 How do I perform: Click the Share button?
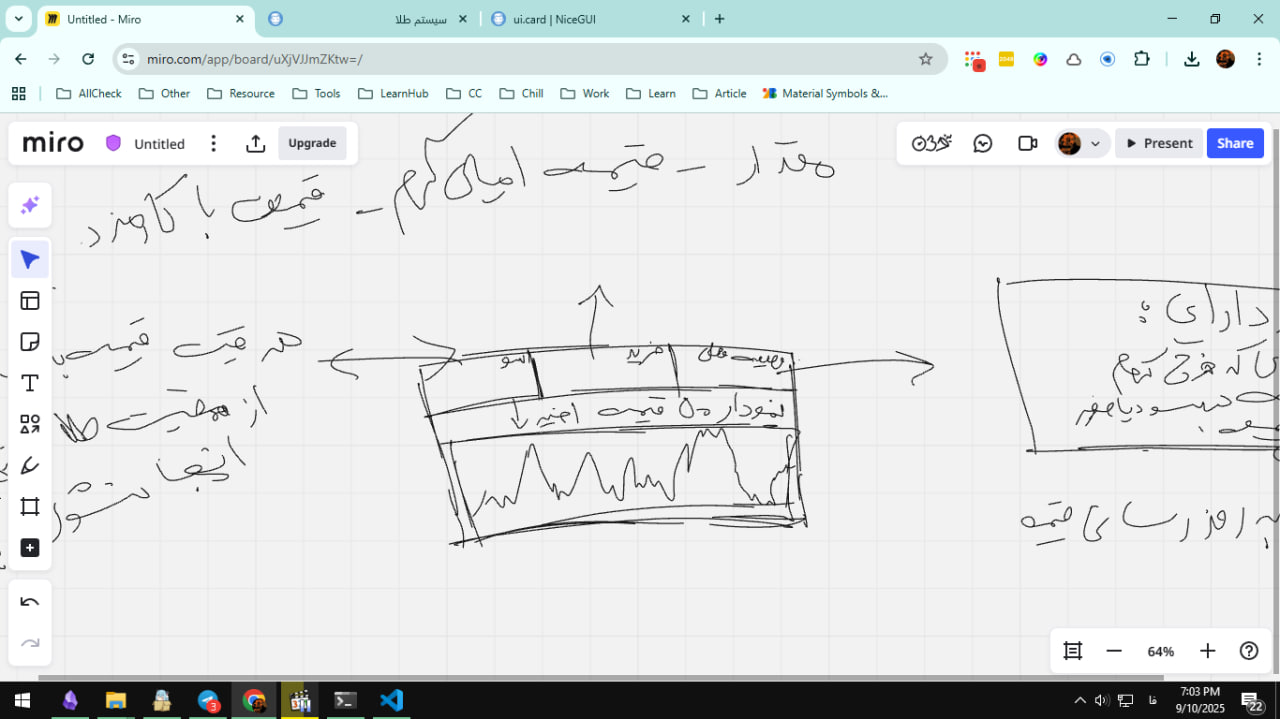pos(1235,143)
